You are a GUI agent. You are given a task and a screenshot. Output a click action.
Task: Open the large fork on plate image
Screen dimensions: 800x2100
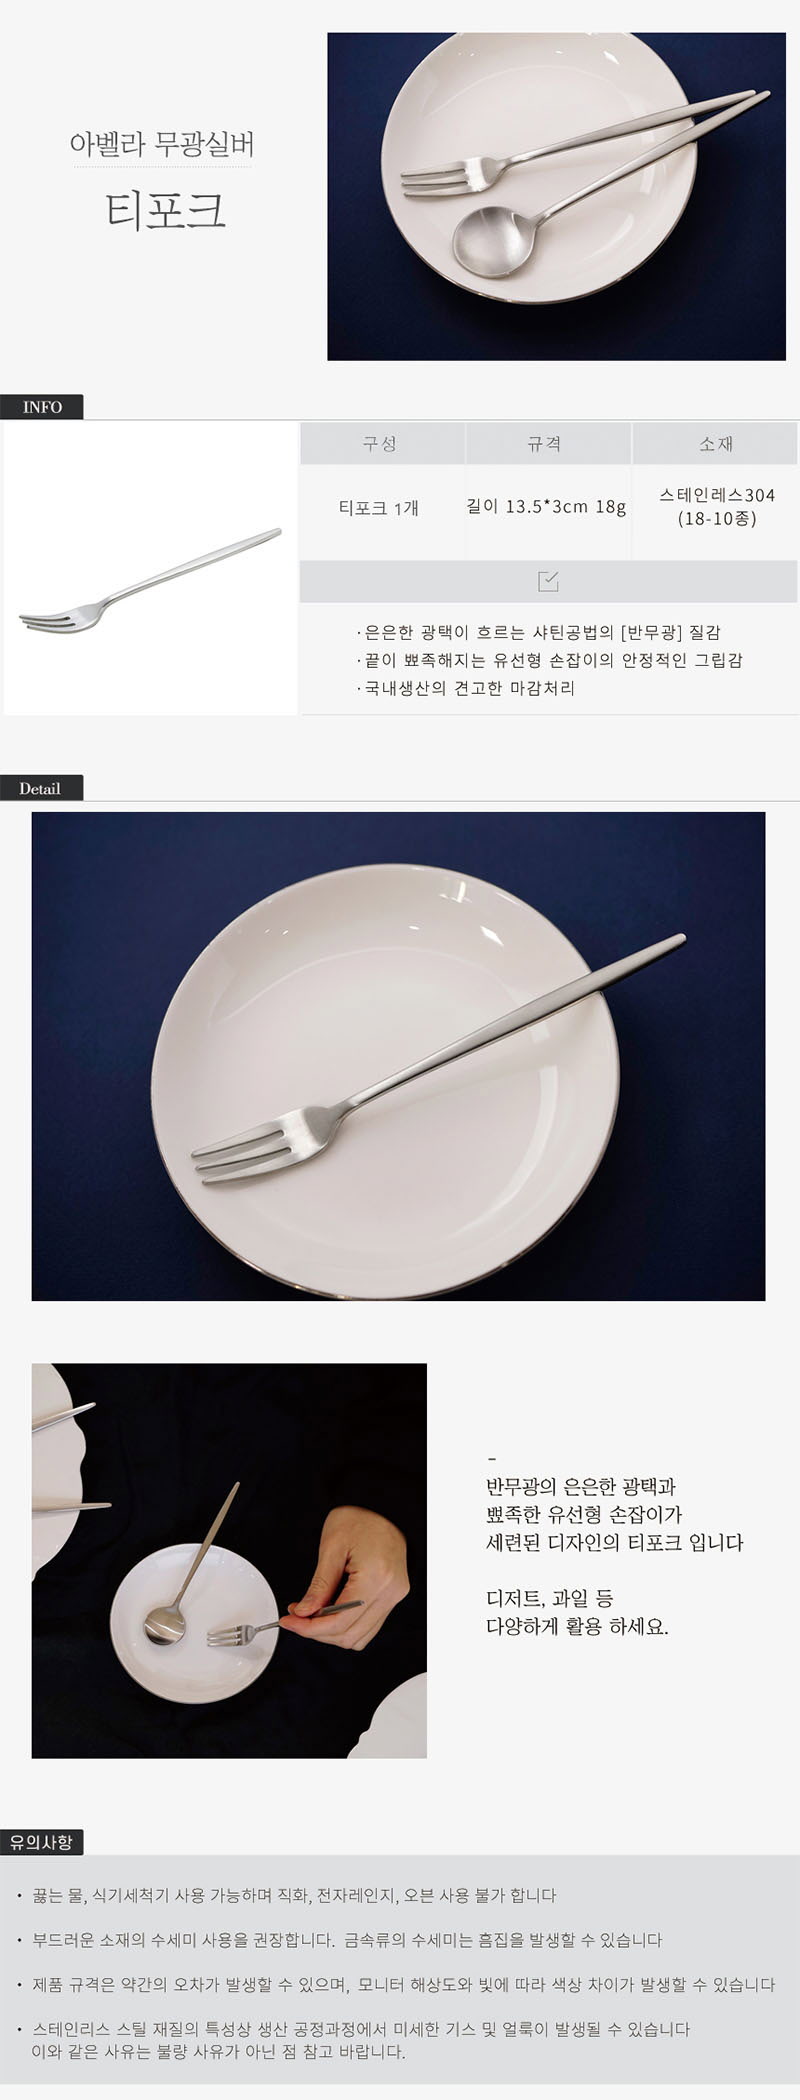[x=398, y=1056]
